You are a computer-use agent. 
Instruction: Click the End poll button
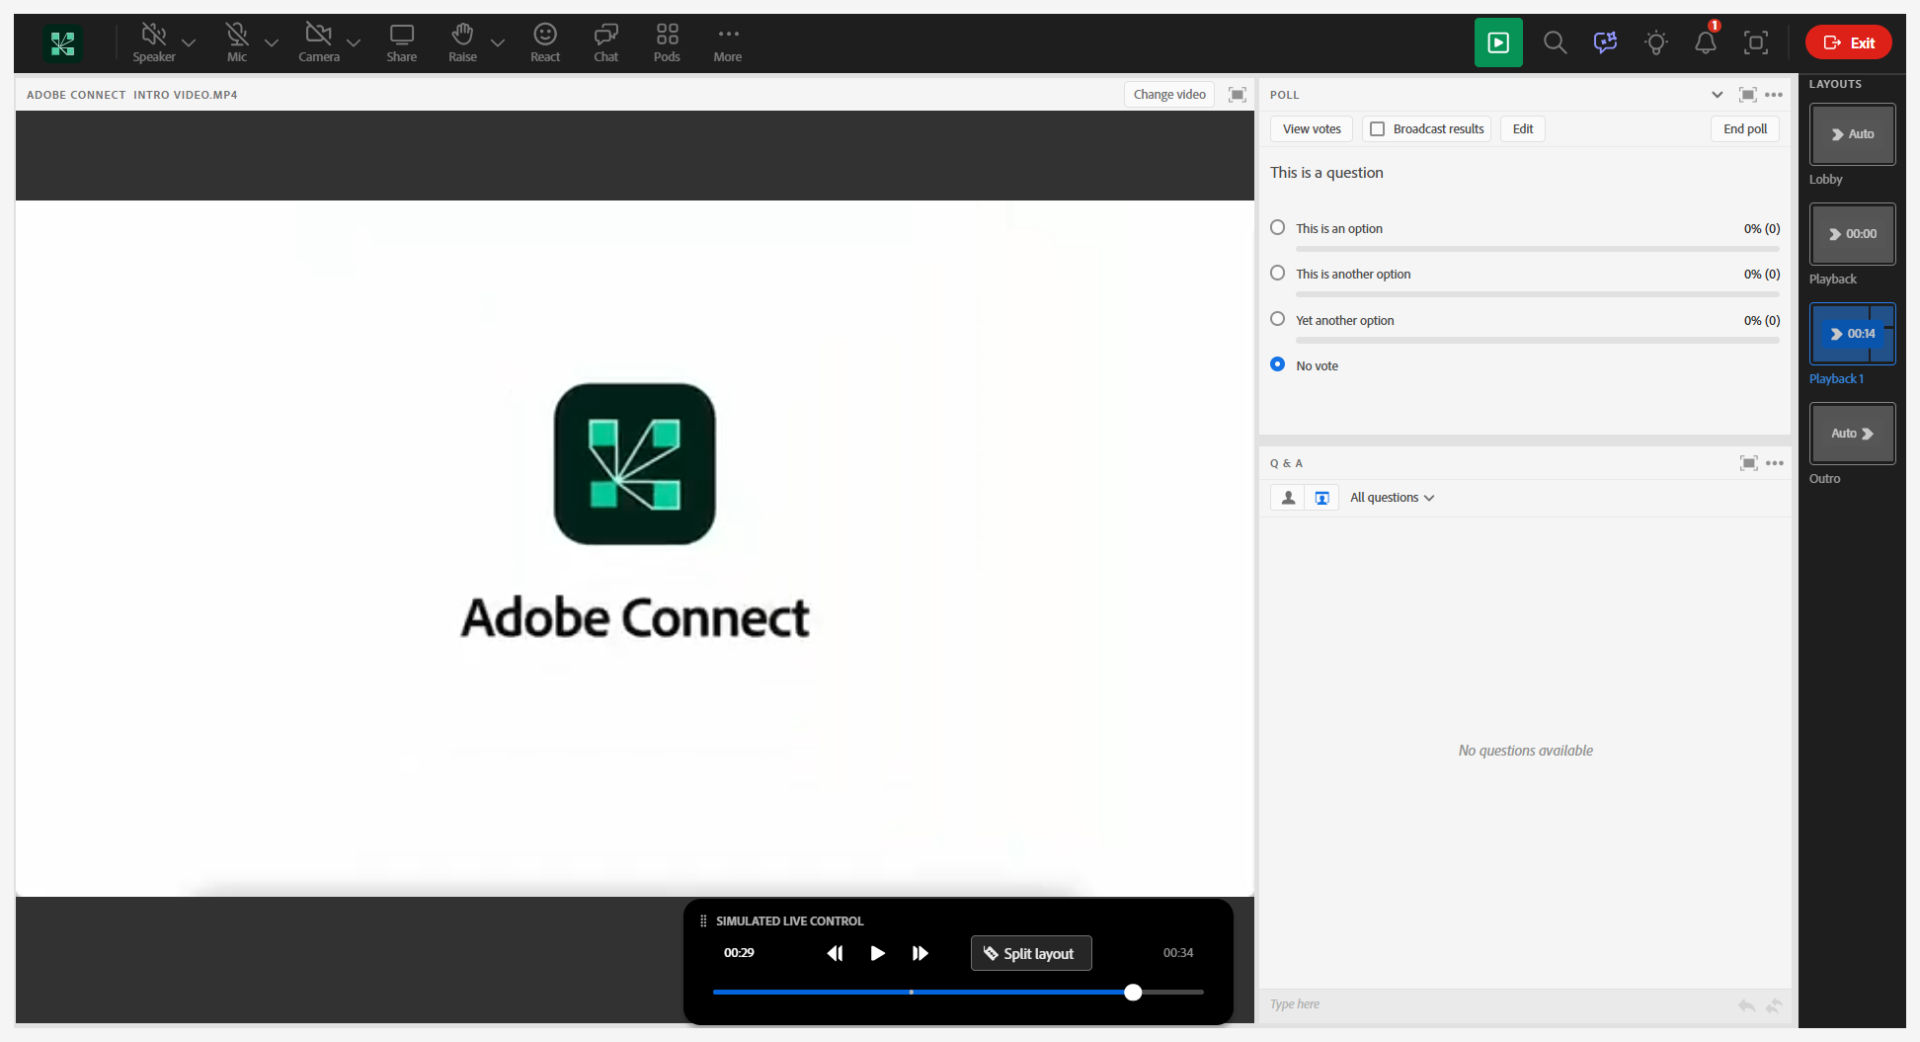coord(1745,129)
